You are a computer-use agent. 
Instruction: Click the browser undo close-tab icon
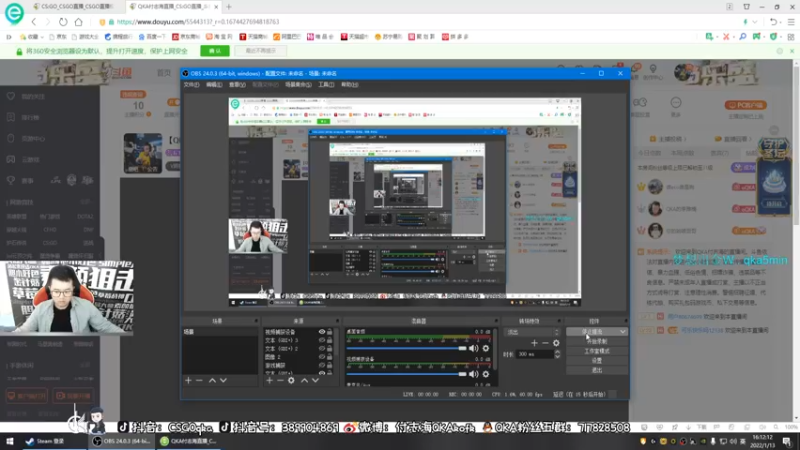click(x=773, y=22)
